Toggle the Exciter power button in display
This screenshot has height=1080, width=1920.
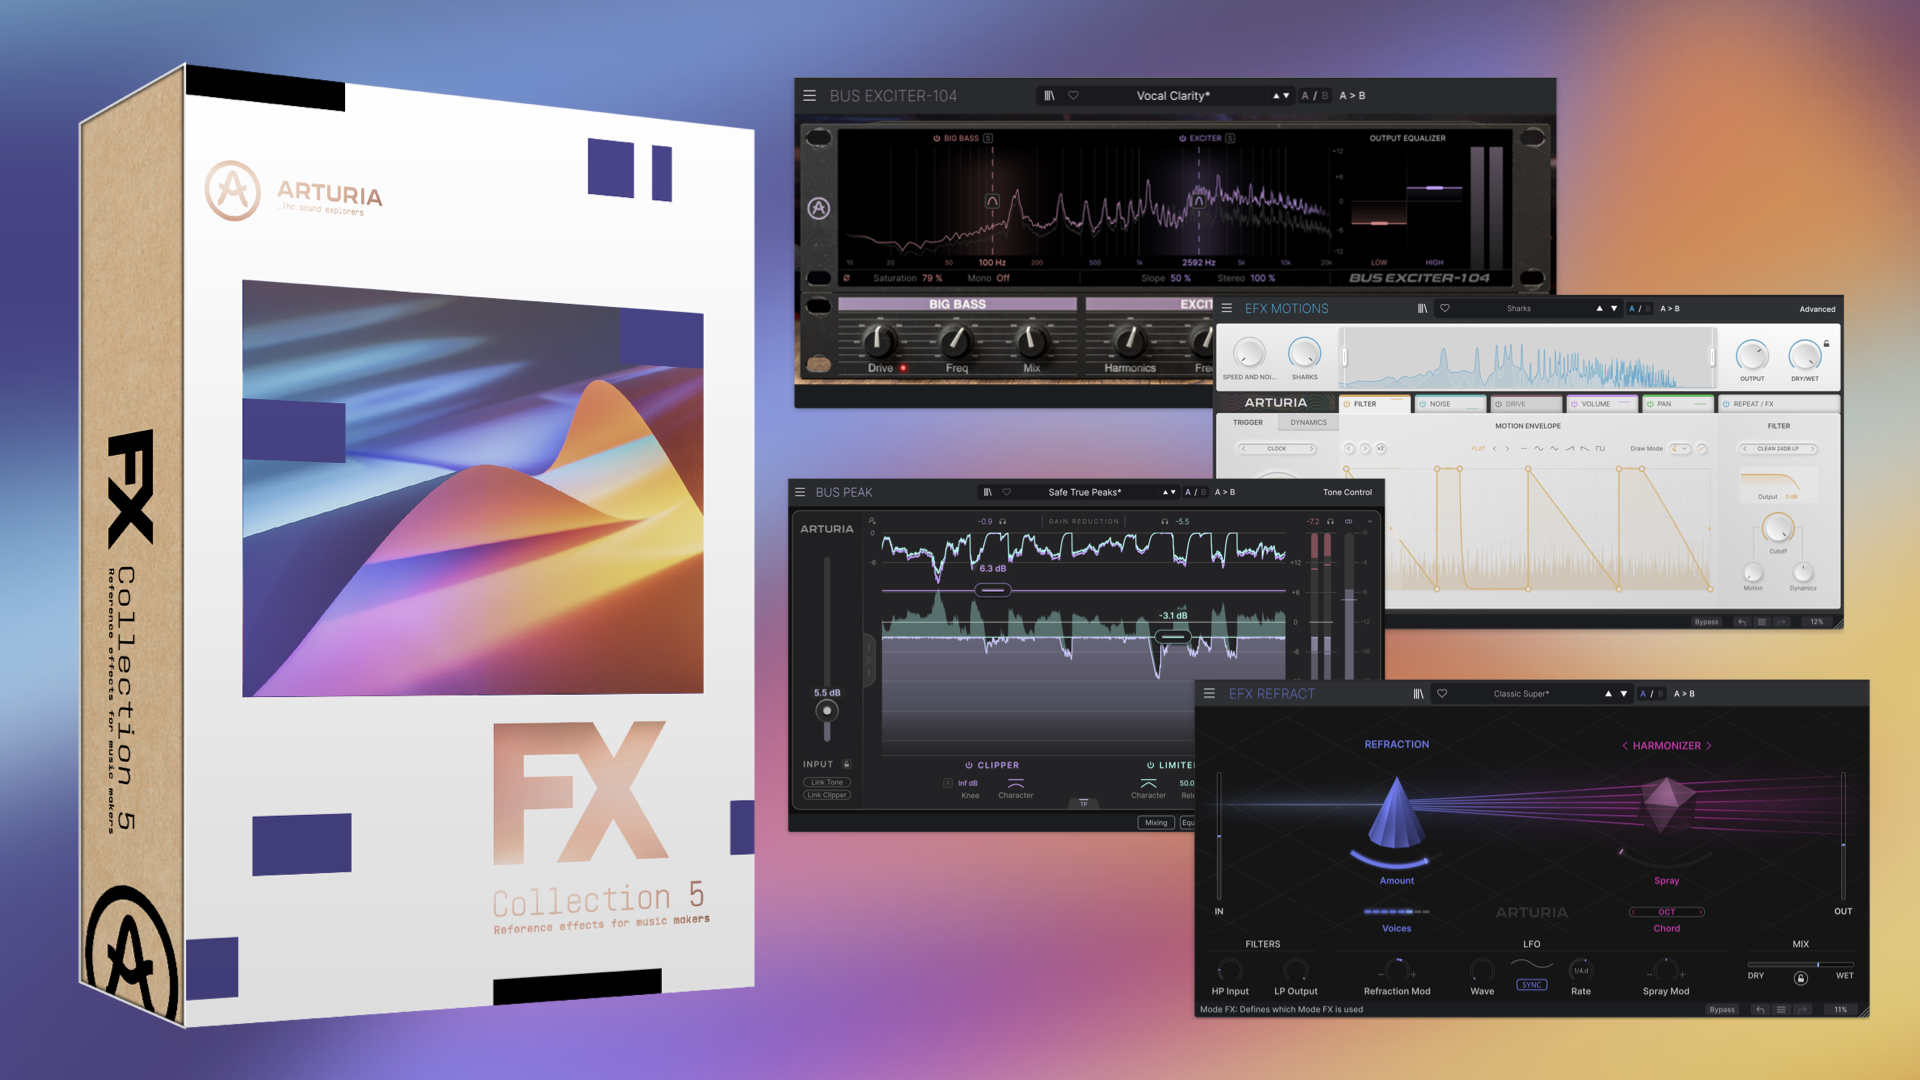(x=1182, y=138)
